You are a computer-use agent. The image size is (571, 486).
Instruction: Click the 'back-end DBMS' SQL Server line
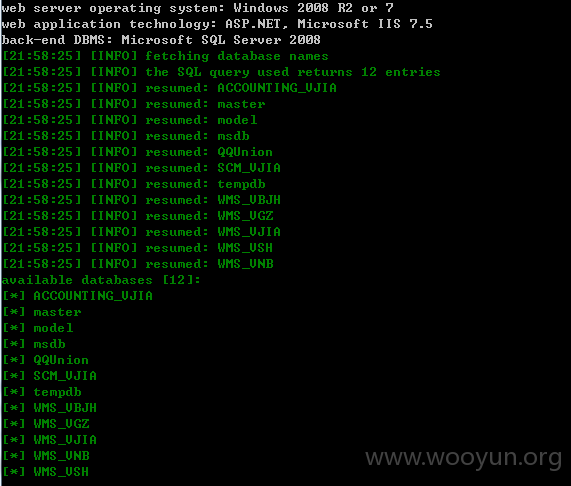pyautogui.click(x=161, y=40)
